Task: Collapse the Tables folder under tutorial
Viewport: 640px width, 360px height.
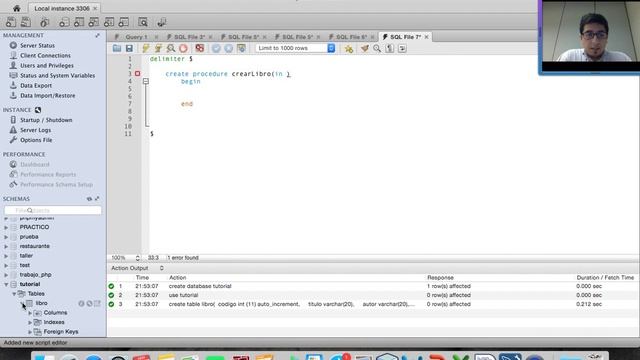Action: (14, 294)
